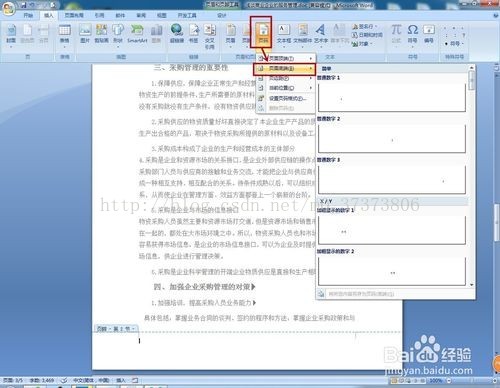This screenshot has width=500, height=388.
Task: Insert a cover page (封面)
Action: 11,35
